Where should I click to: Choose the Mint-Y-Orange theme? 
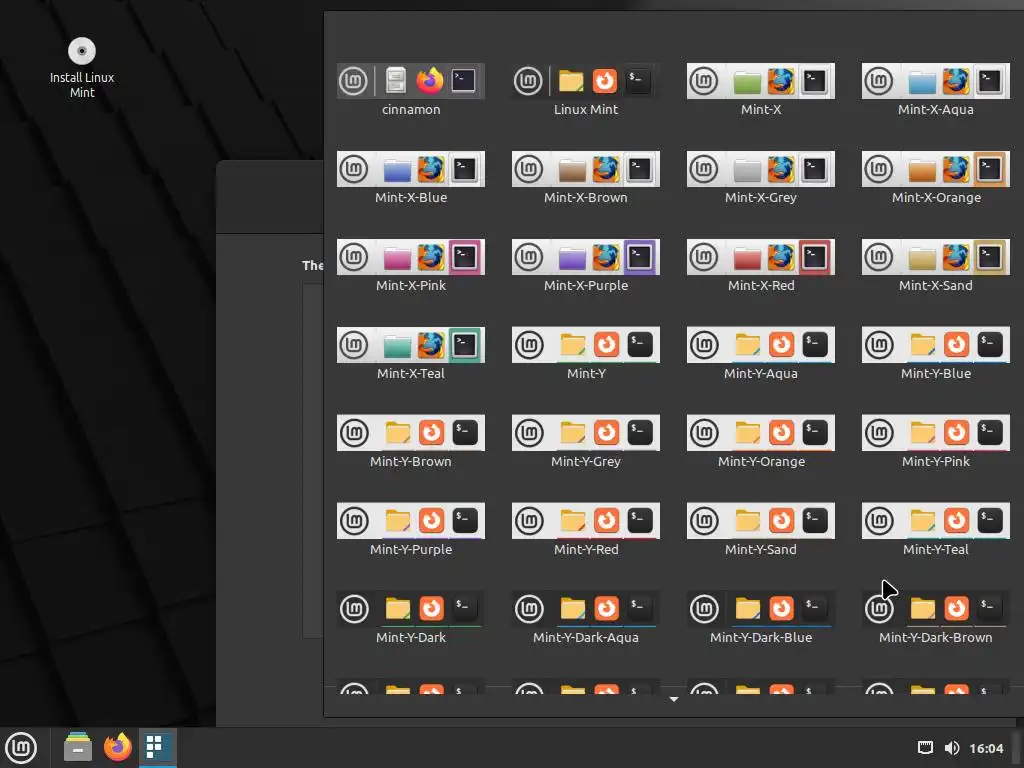point(761,441)
